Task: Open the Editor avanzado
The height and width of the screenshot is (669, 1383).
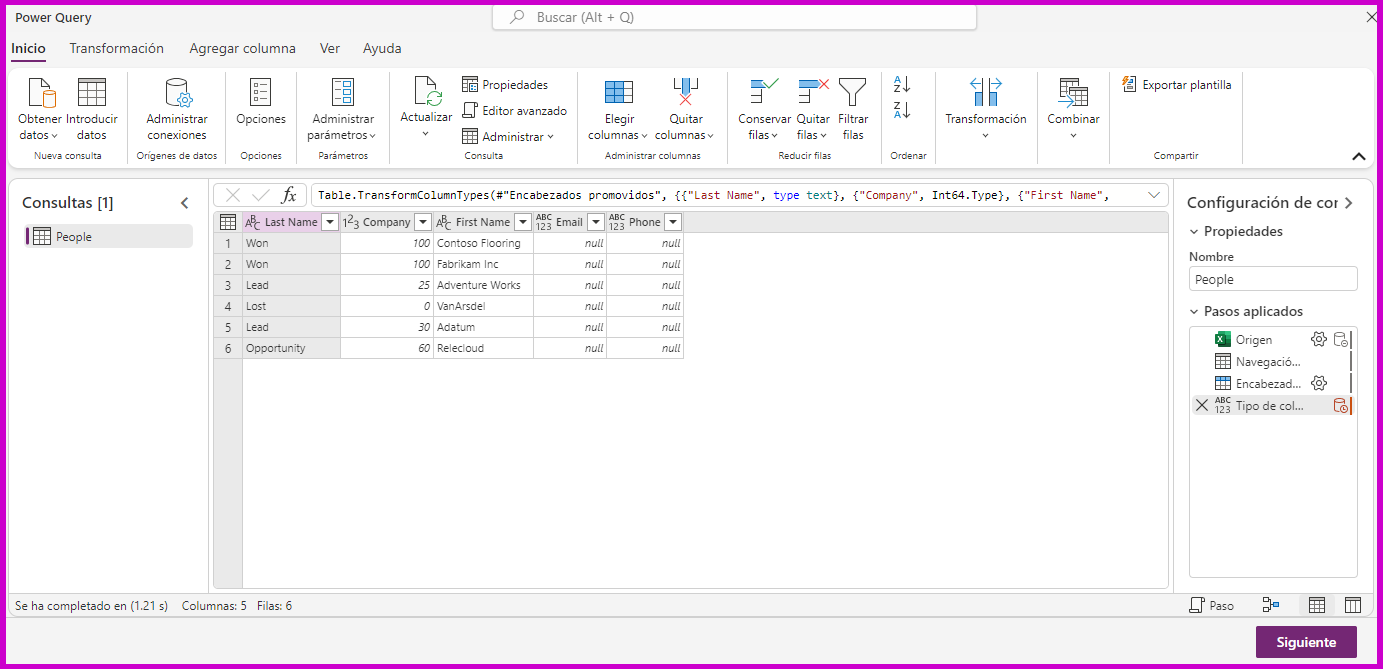Action: [x=514, y=111]
